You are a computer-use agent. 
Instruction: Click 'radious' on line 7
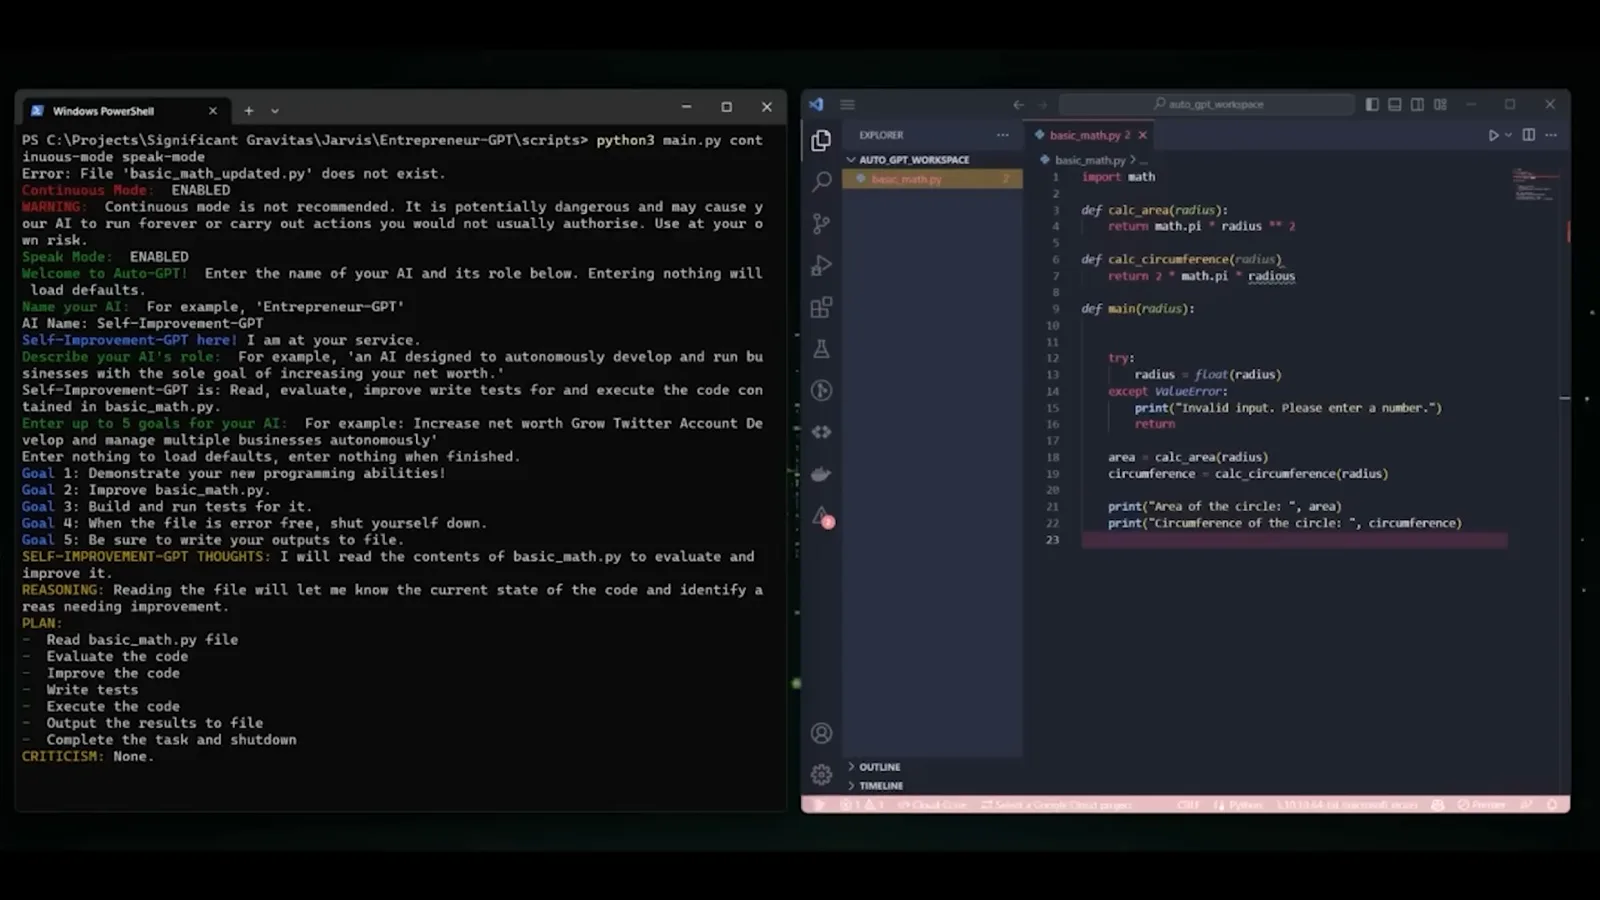point(1271,276)
